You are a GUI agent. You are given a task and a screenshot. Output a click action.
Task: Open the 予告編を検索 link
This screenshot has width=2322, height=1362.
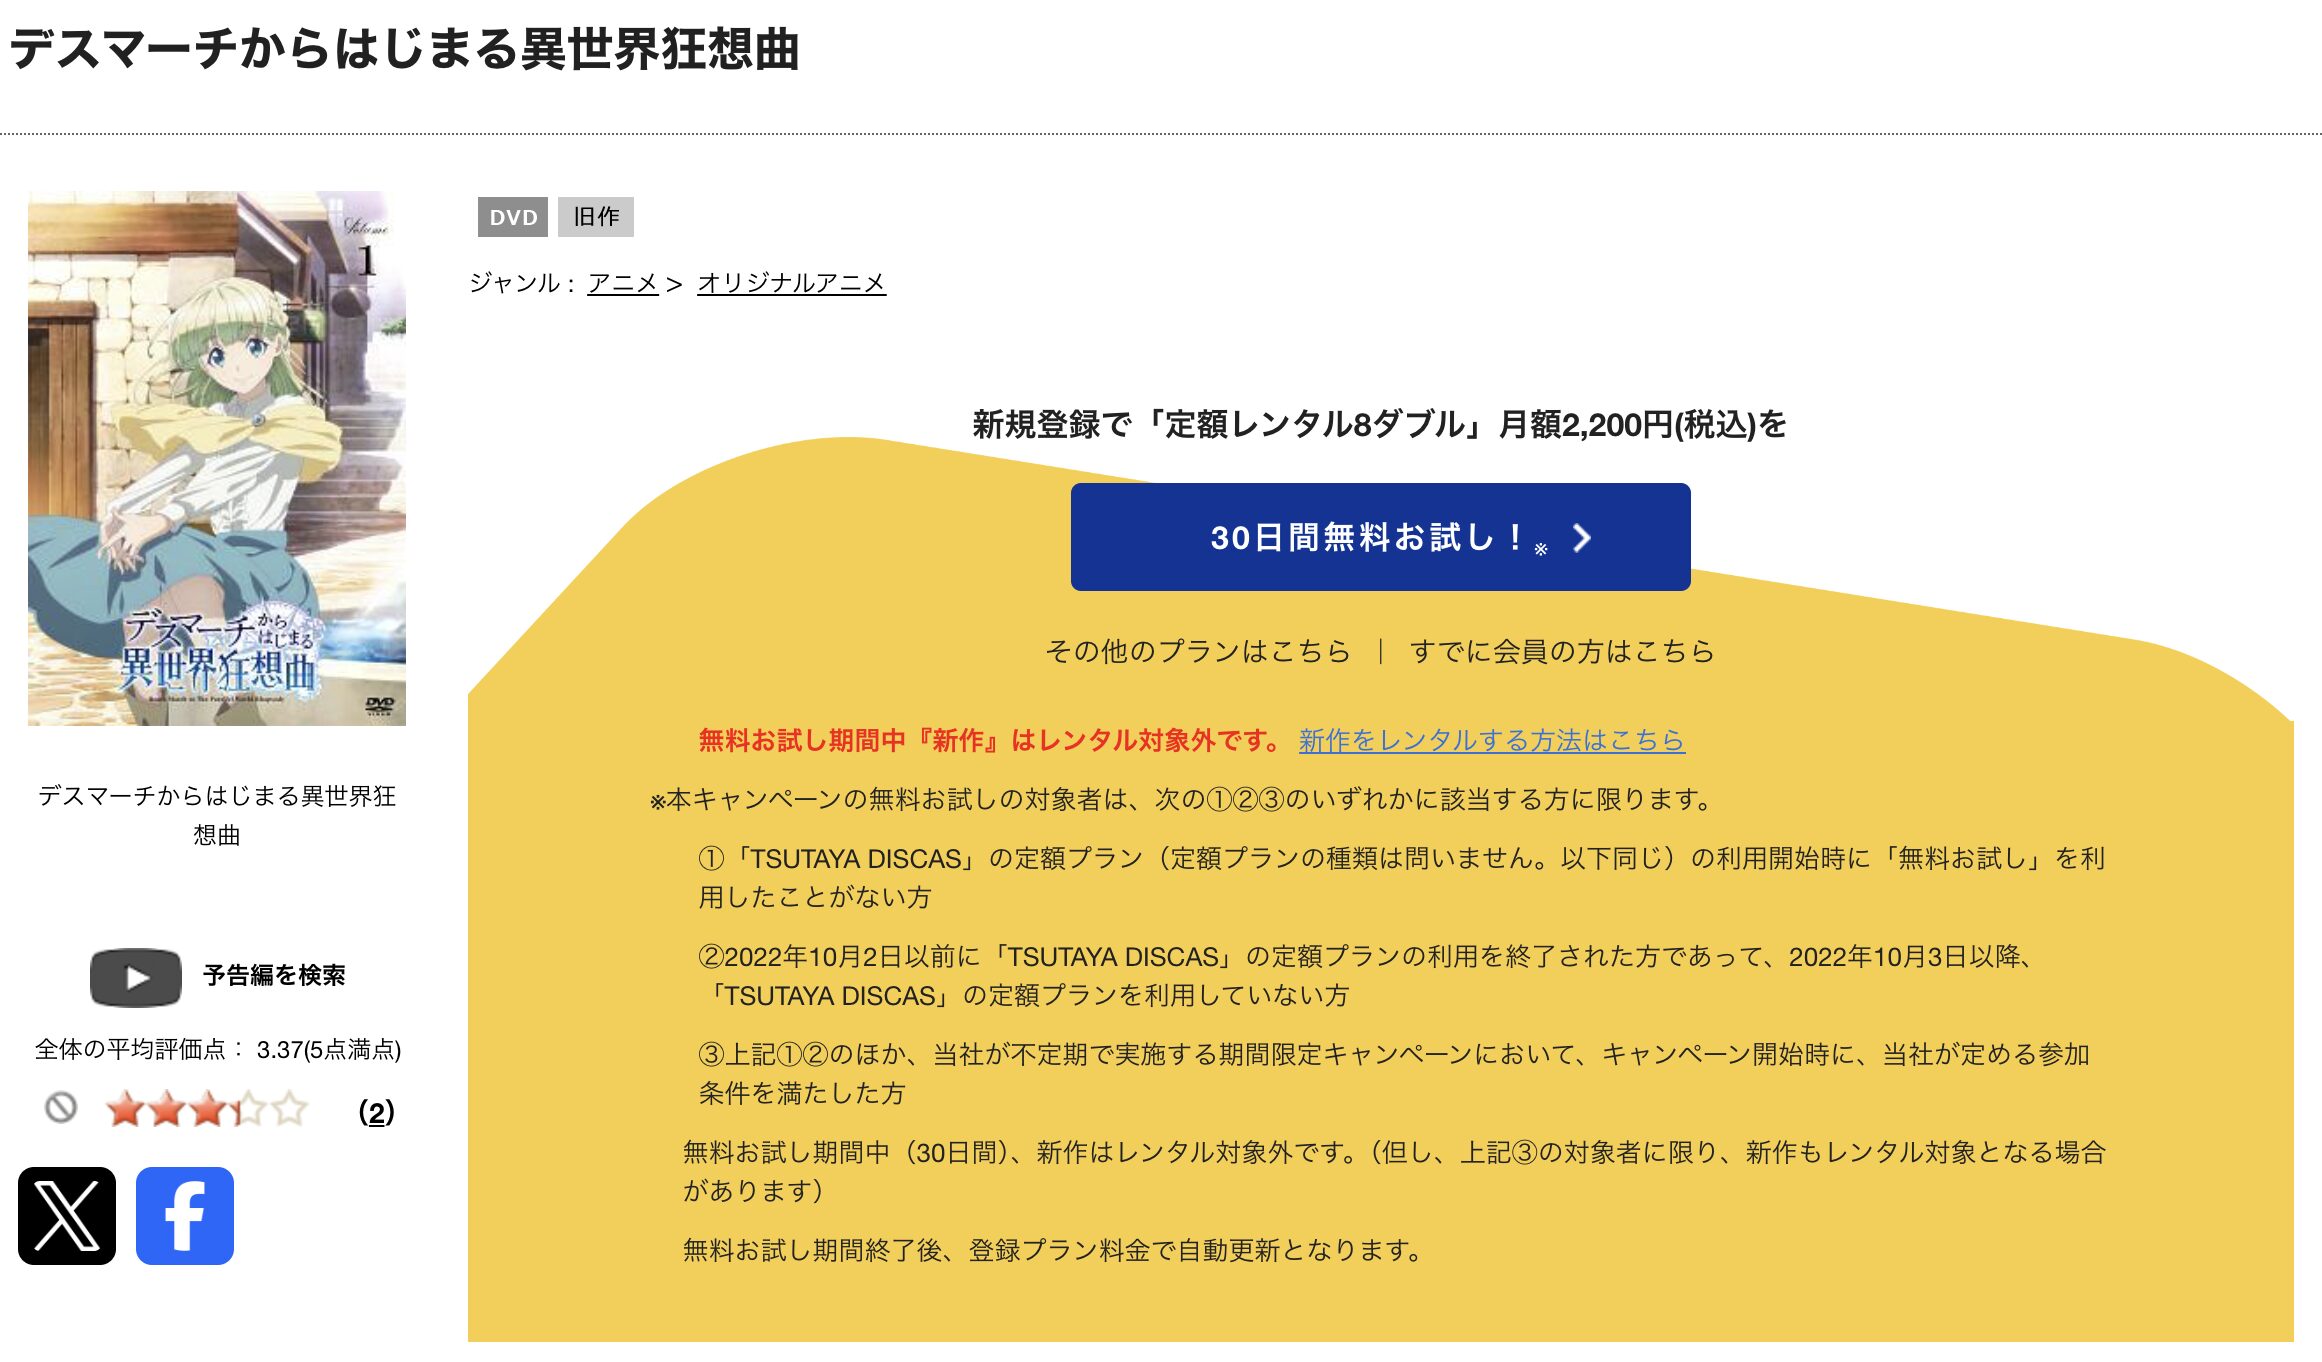point(274,975)
